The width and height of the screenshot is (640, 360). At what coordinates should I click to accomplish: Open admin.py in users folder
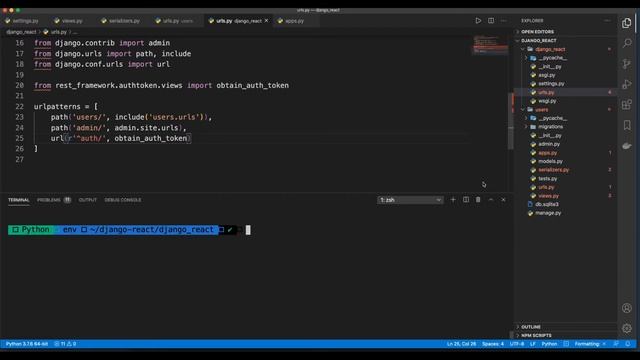(x=549, y=144)
